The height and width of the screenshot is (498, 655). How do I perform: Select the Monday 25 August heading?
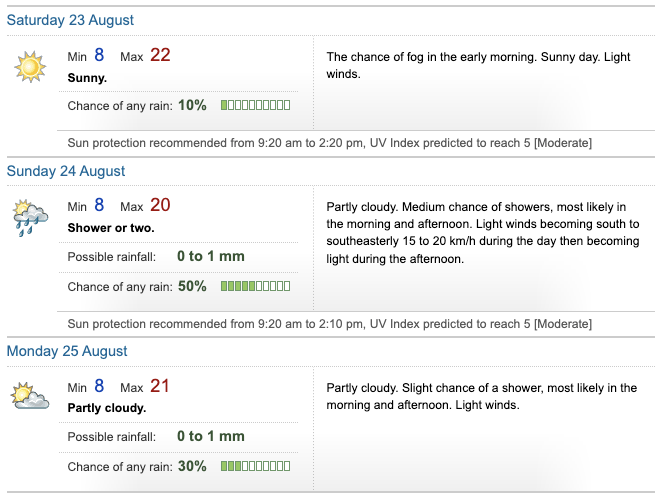pyautogui.click(x=67, y=351)
